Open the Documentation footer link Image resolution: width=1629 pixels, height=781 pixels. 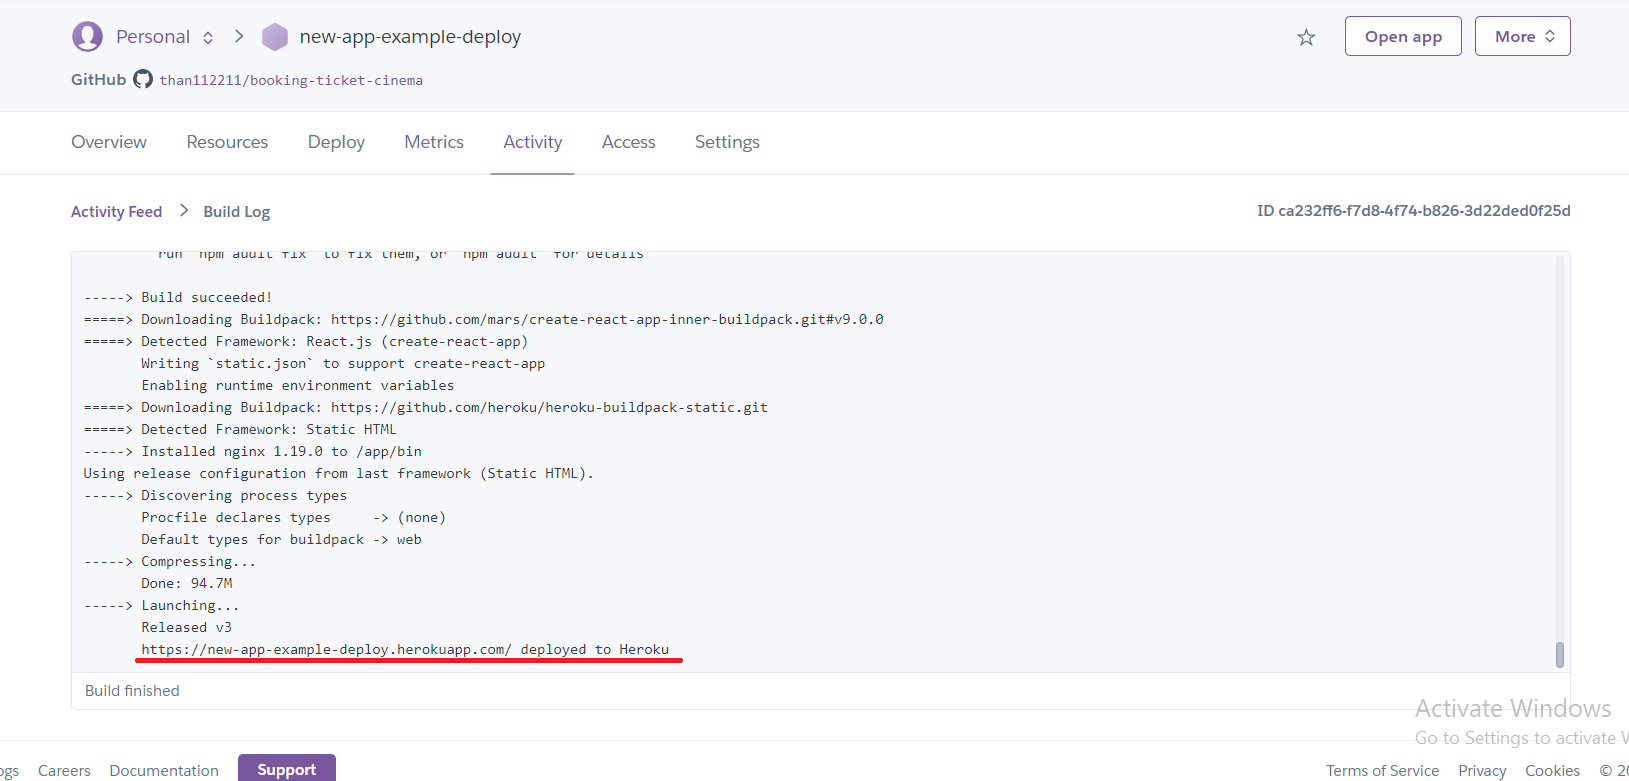pos(164,770)
